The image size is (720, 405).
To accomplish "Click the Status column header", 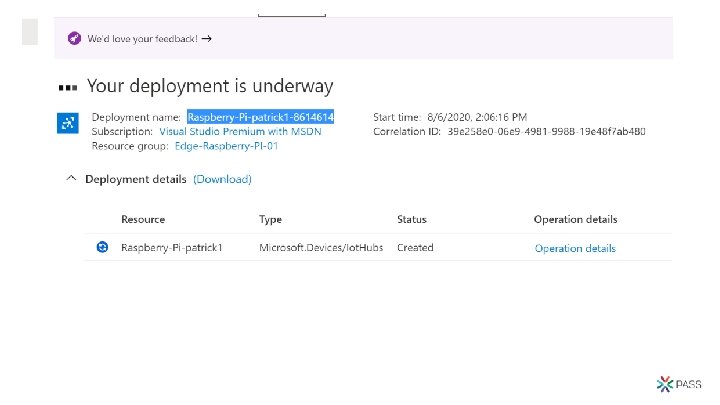I will coord(412,219).
